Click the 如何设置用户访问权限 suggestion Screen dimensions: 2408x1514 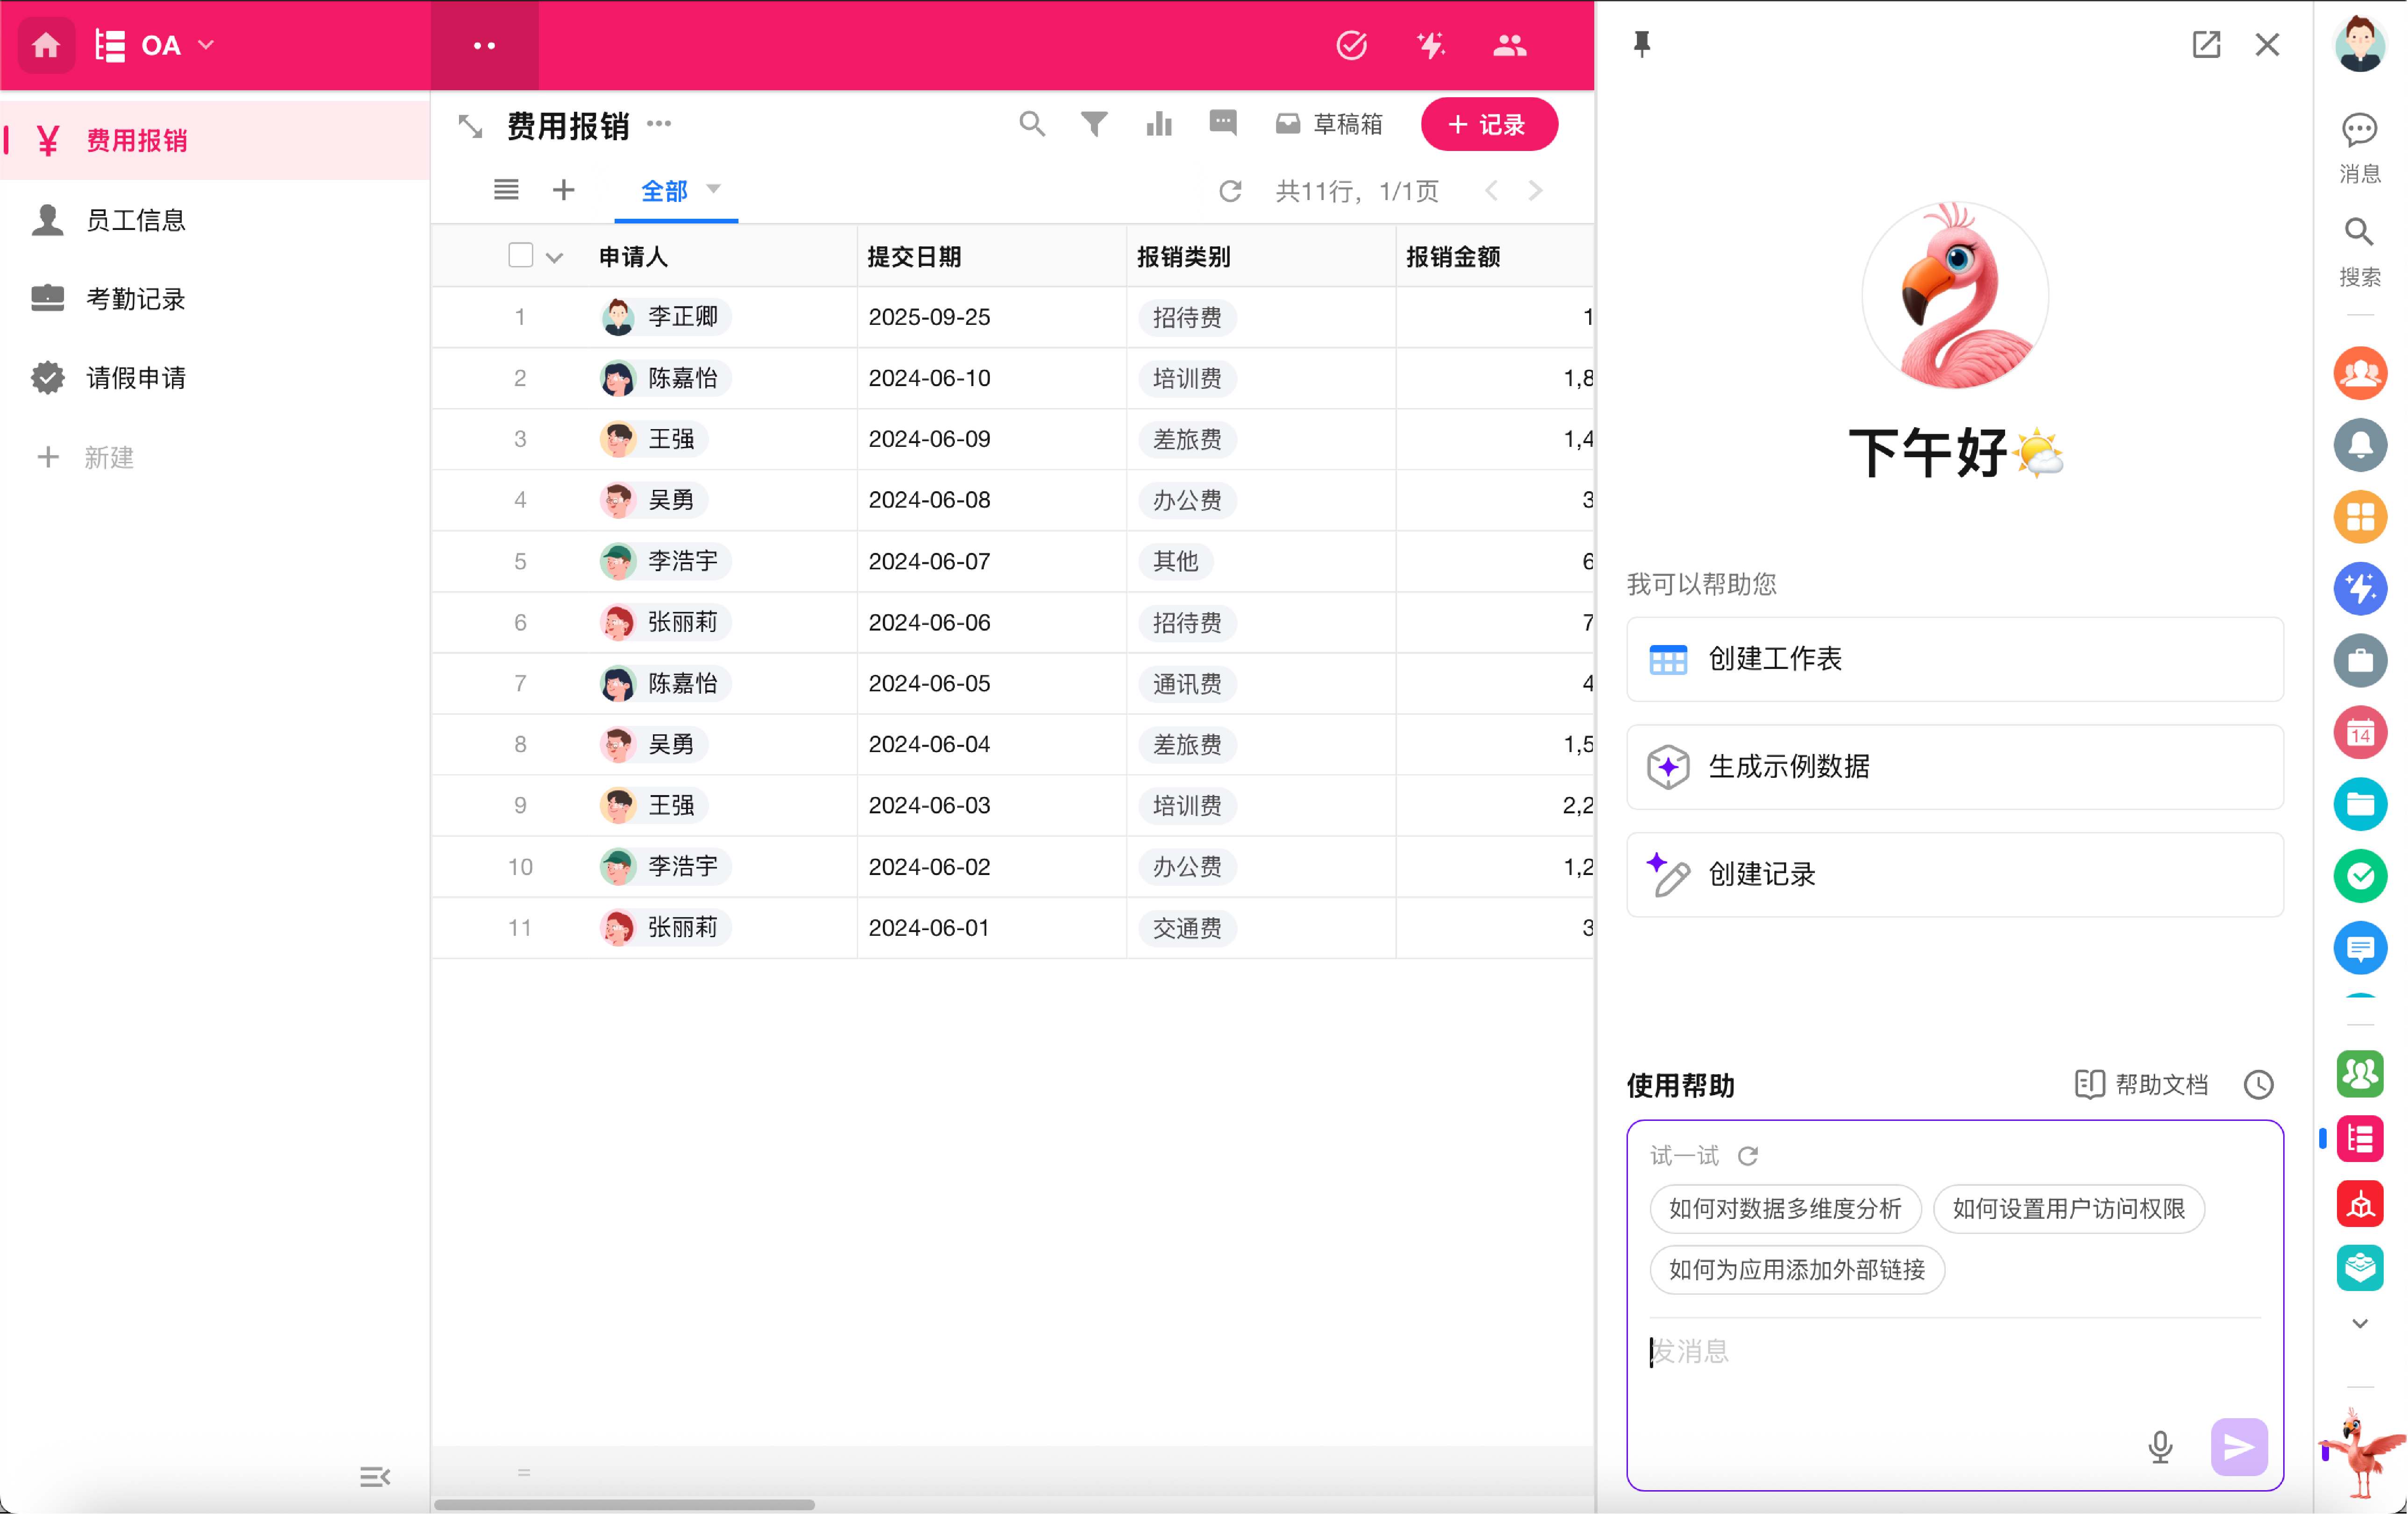2068,1209
